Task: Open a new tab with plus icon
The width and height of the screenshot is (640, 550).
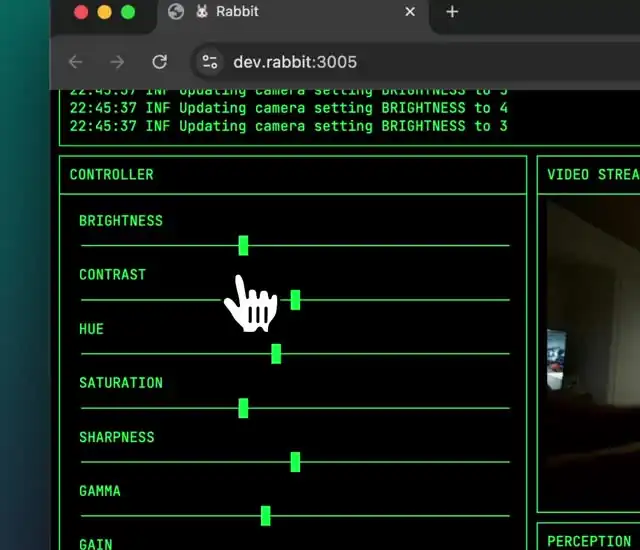Action: (x=452, y=12)
